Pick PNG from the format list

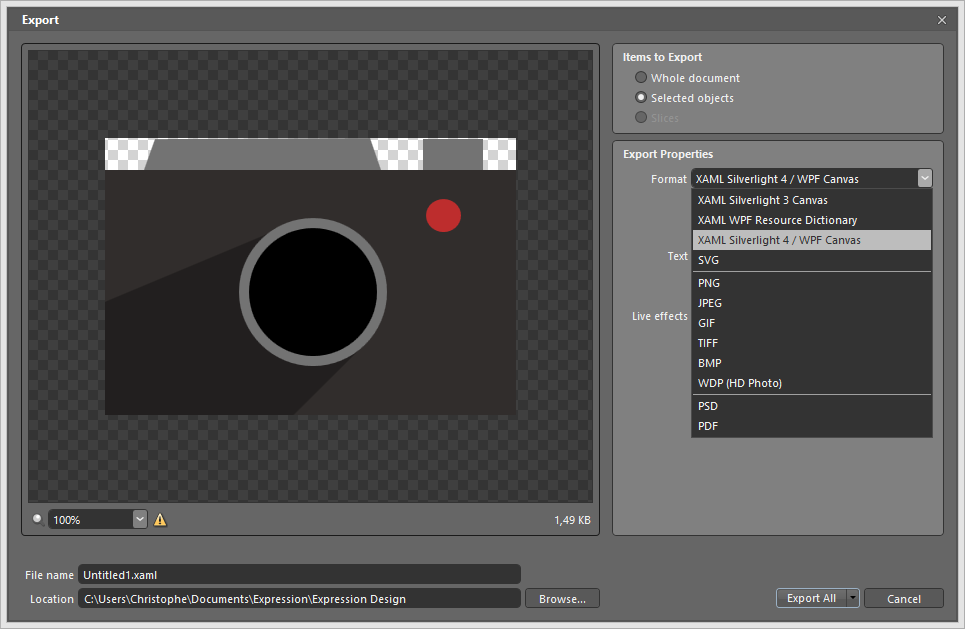709,283
